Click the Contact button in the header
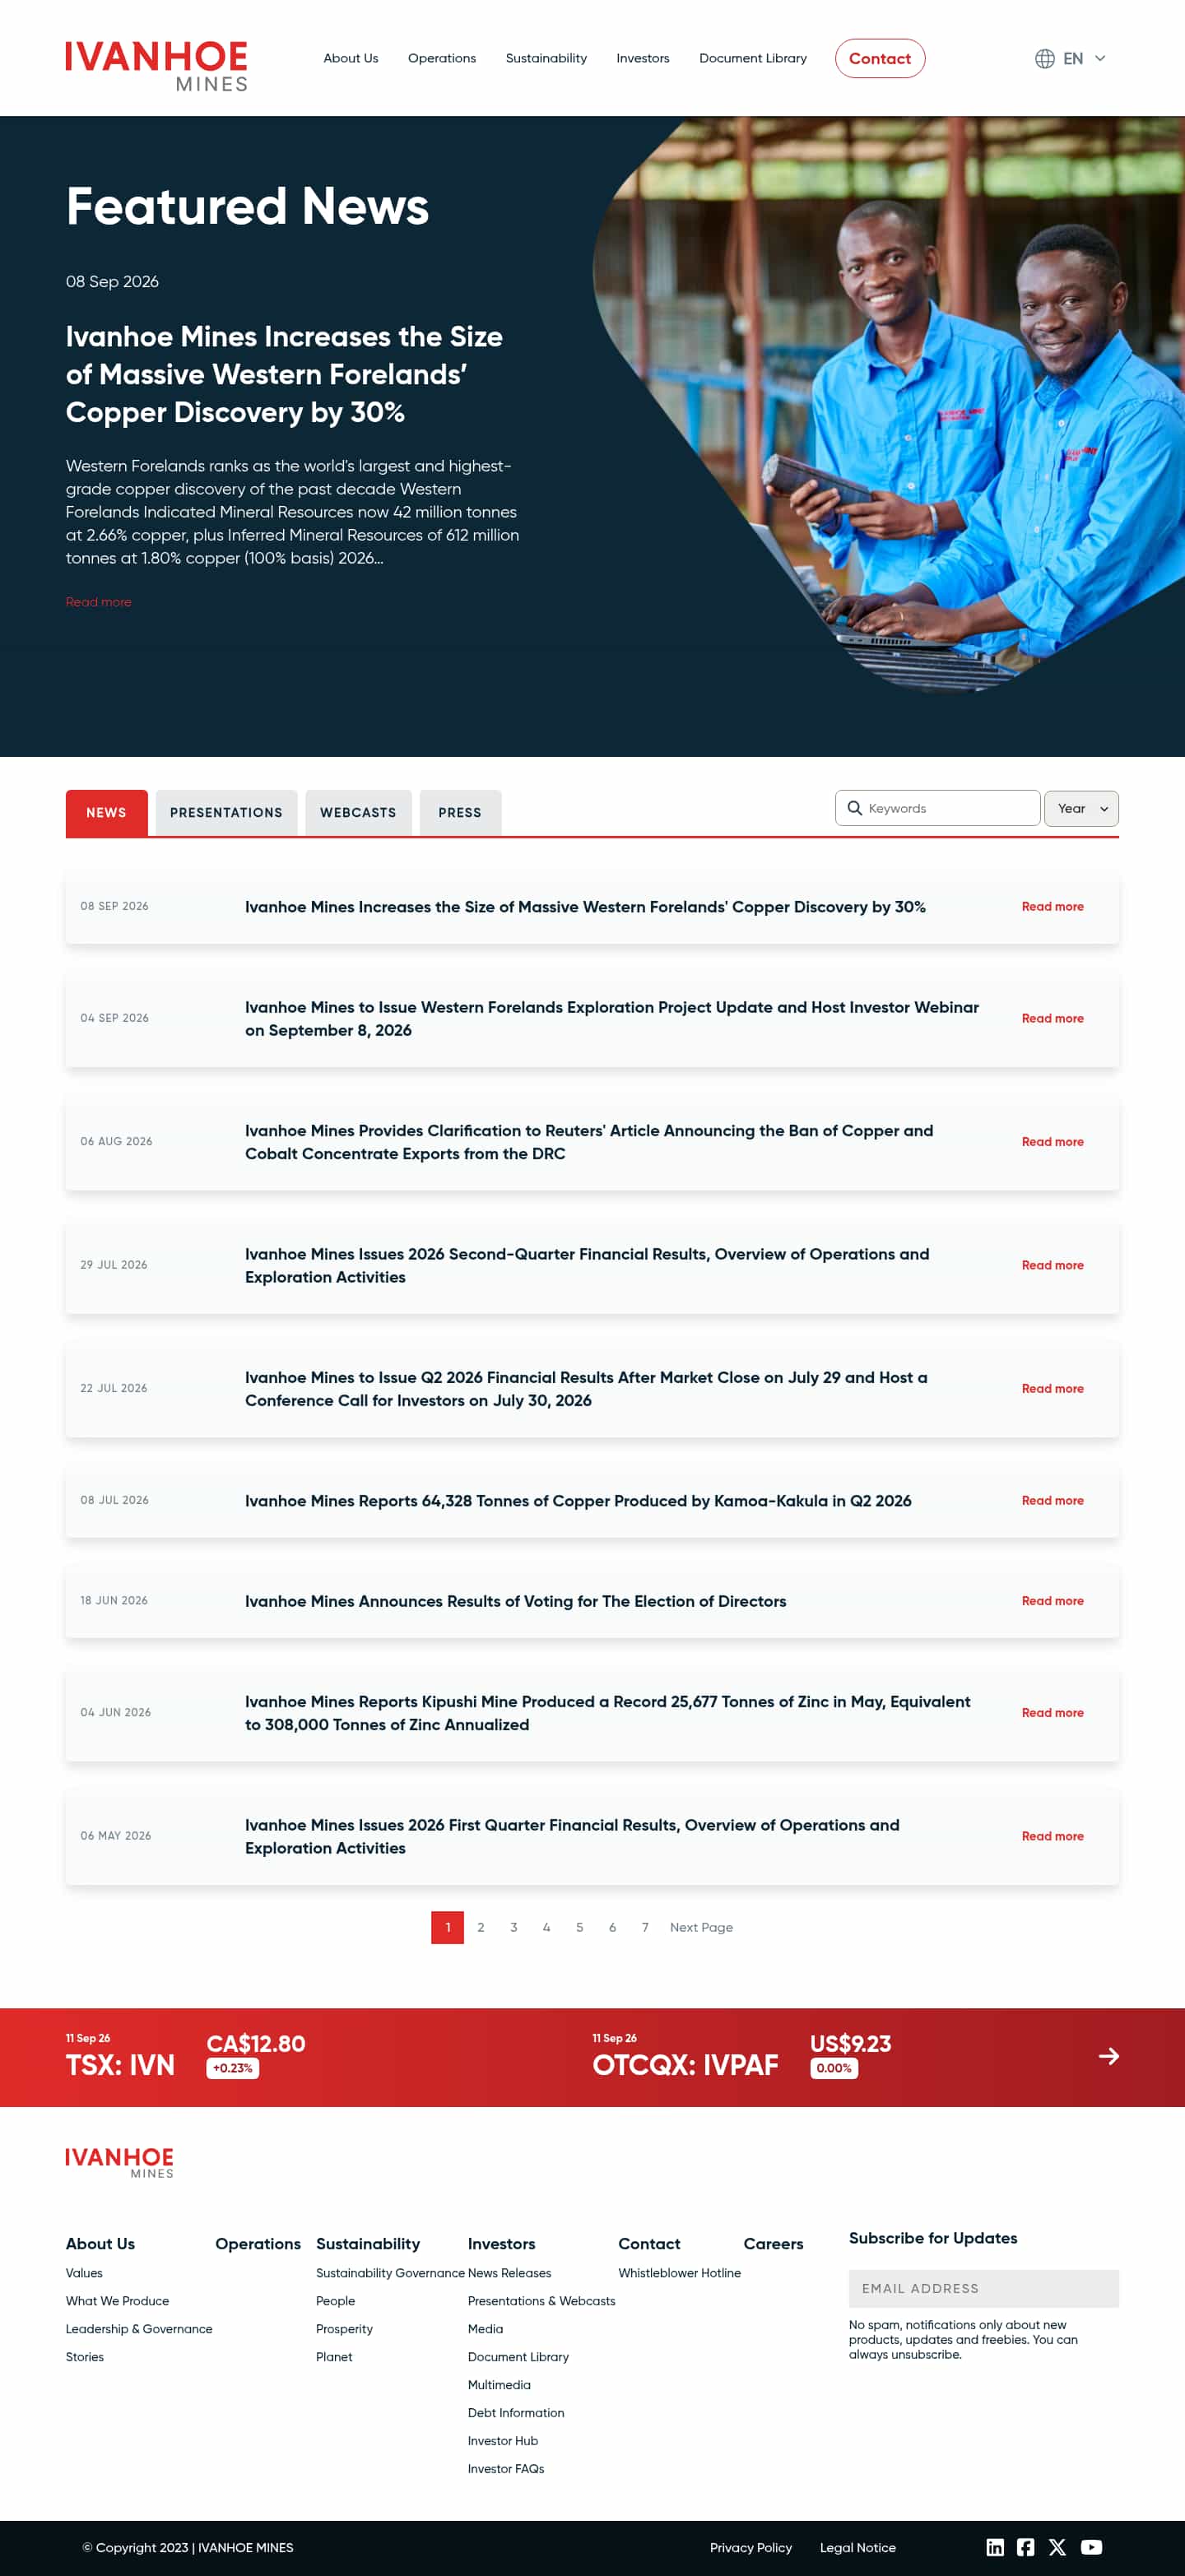Viewport: 1185px width, 2576px height. tap(880, 59)
